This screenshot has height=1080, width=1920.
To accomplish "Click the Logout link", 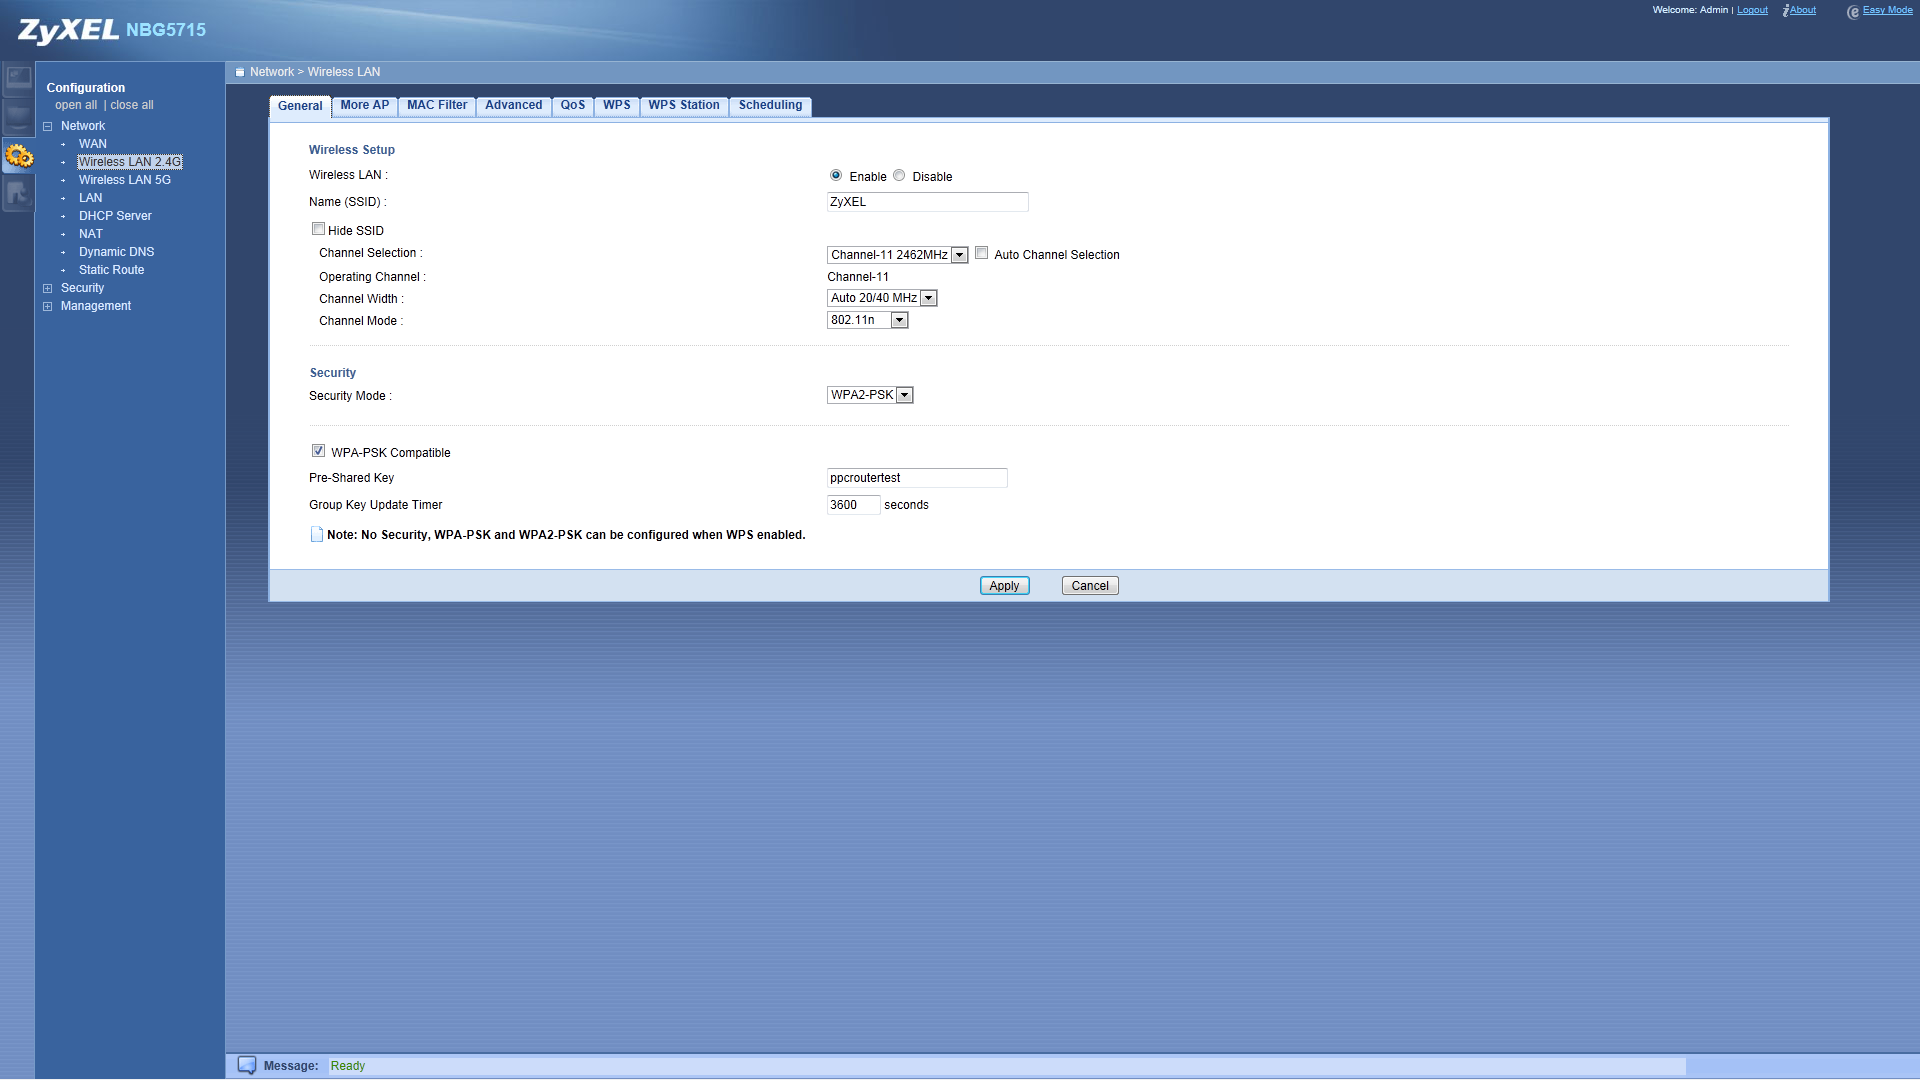I will coord(1752,10).
